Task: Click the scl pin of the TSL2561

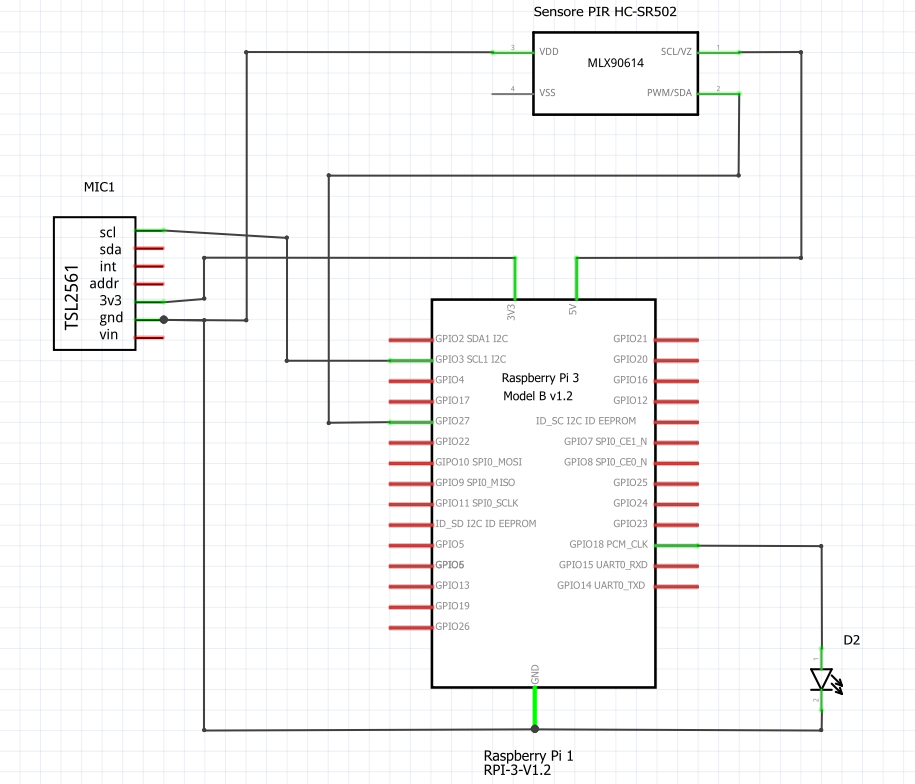Action: coord(148,230)
